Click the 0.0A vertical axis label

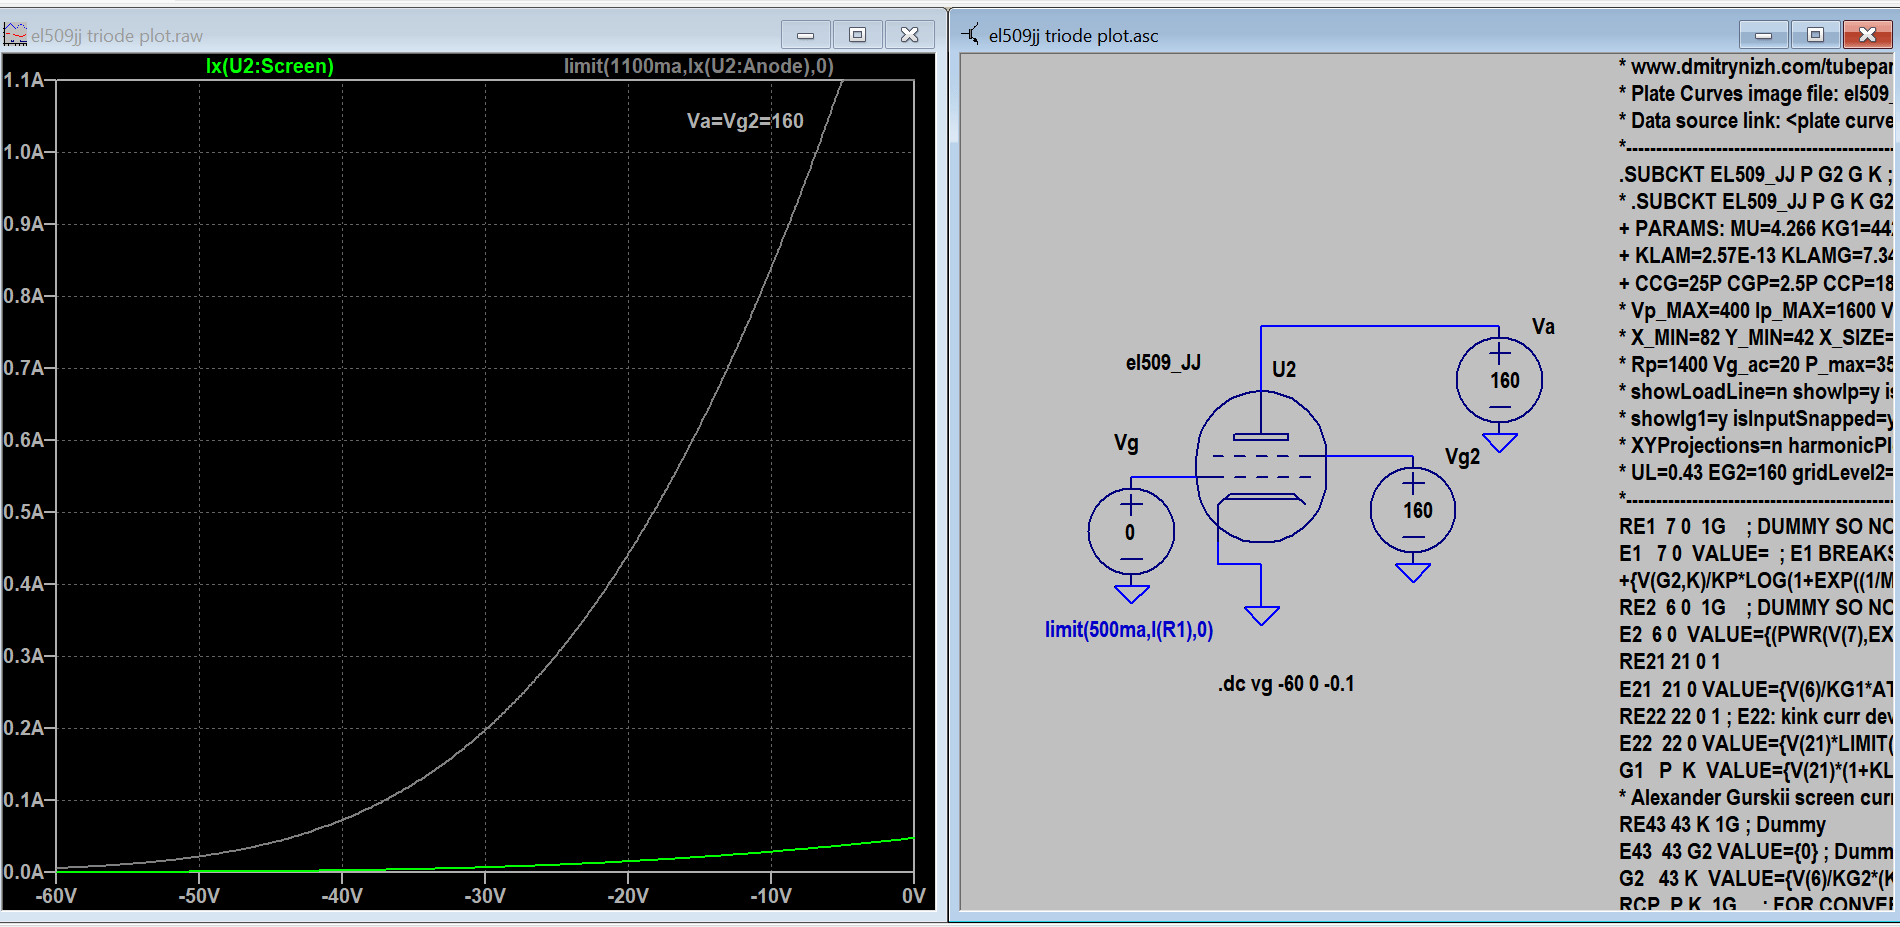pos(24,872)
